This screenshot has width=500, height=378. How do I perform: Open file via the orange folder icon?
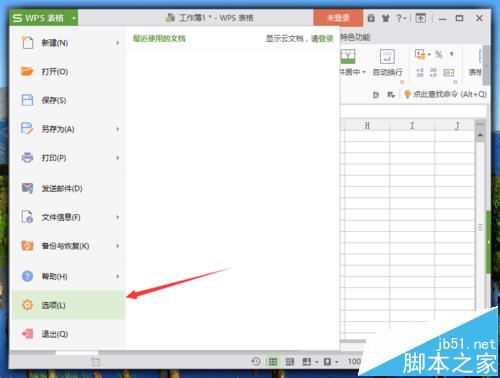[27, 71]
